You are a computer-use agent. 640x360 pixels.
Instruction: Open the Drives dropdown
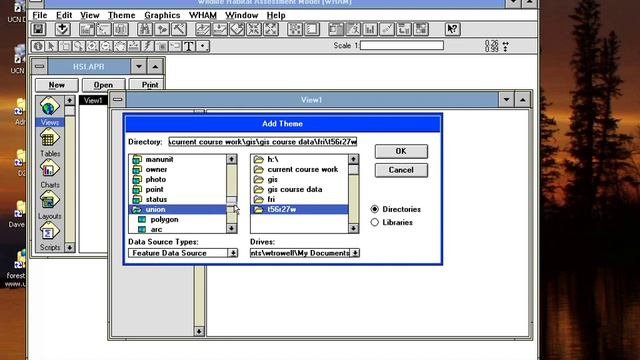tap(355, 253)
